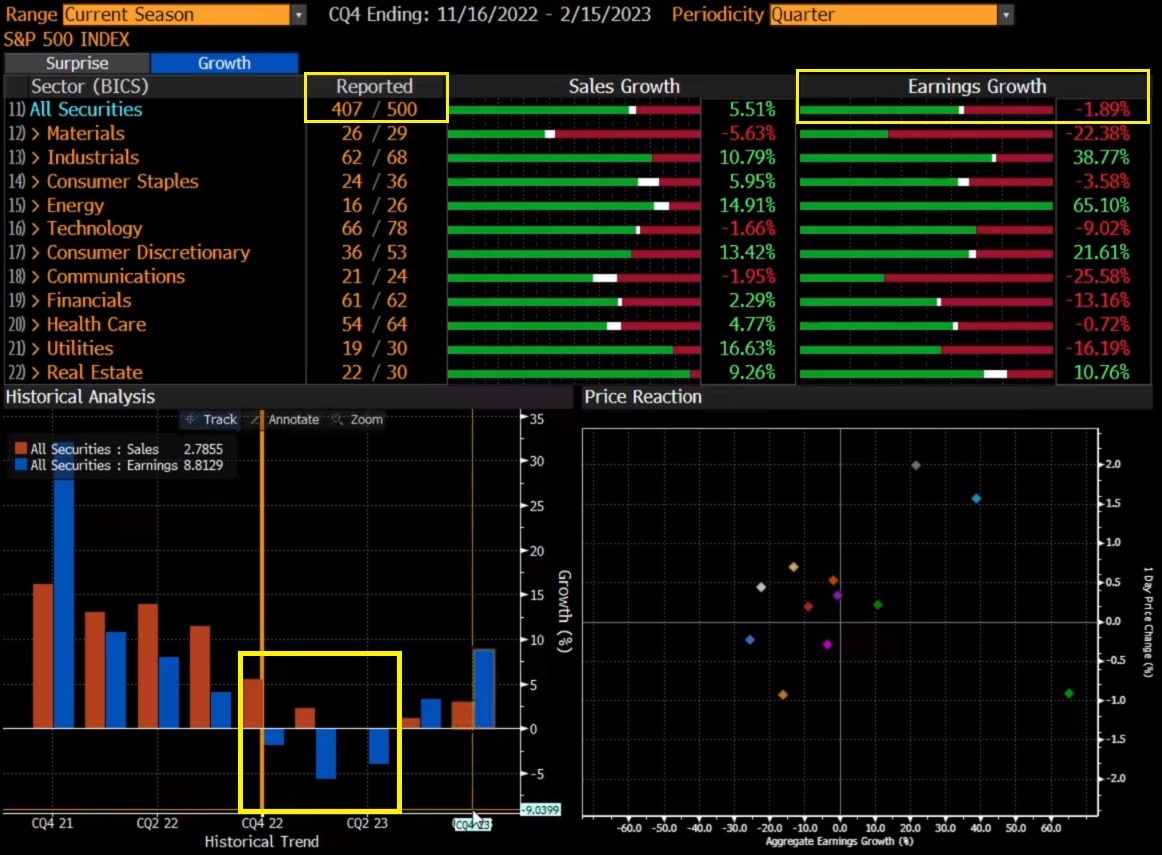Click the -1.89% earnings growth value

click(x=1103, y=110)
